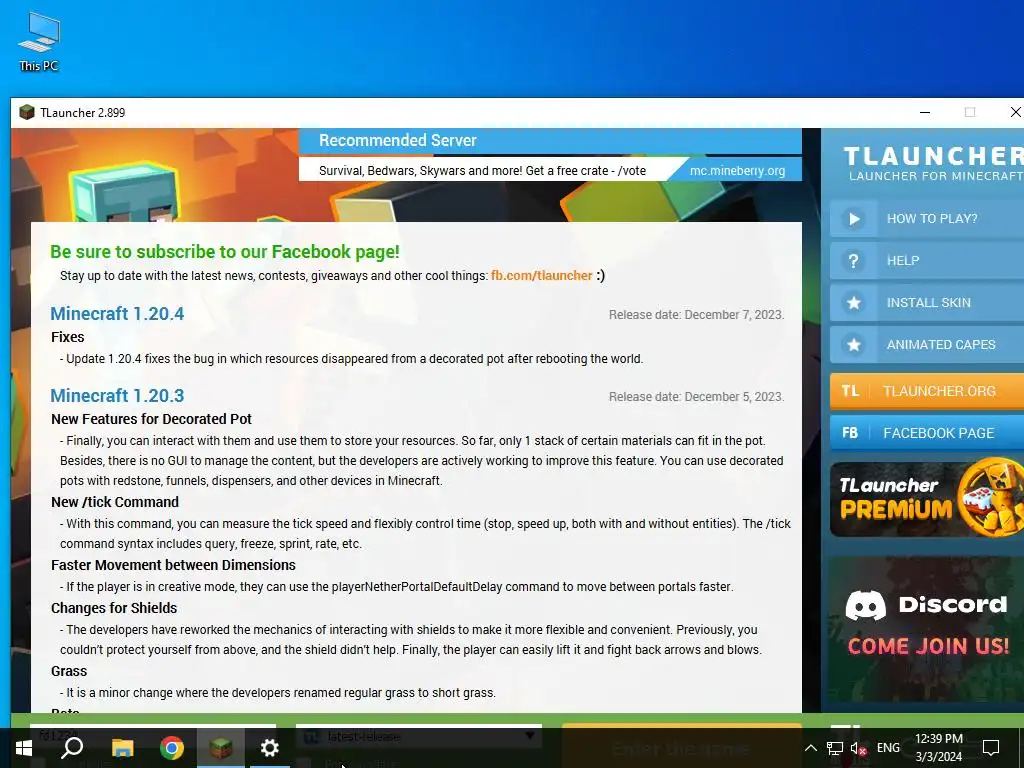Click the New Features for Decorated Pot heading
The height and width of the screenshot is (768, 1024).
pyautogui.click(x=152, y=419)
